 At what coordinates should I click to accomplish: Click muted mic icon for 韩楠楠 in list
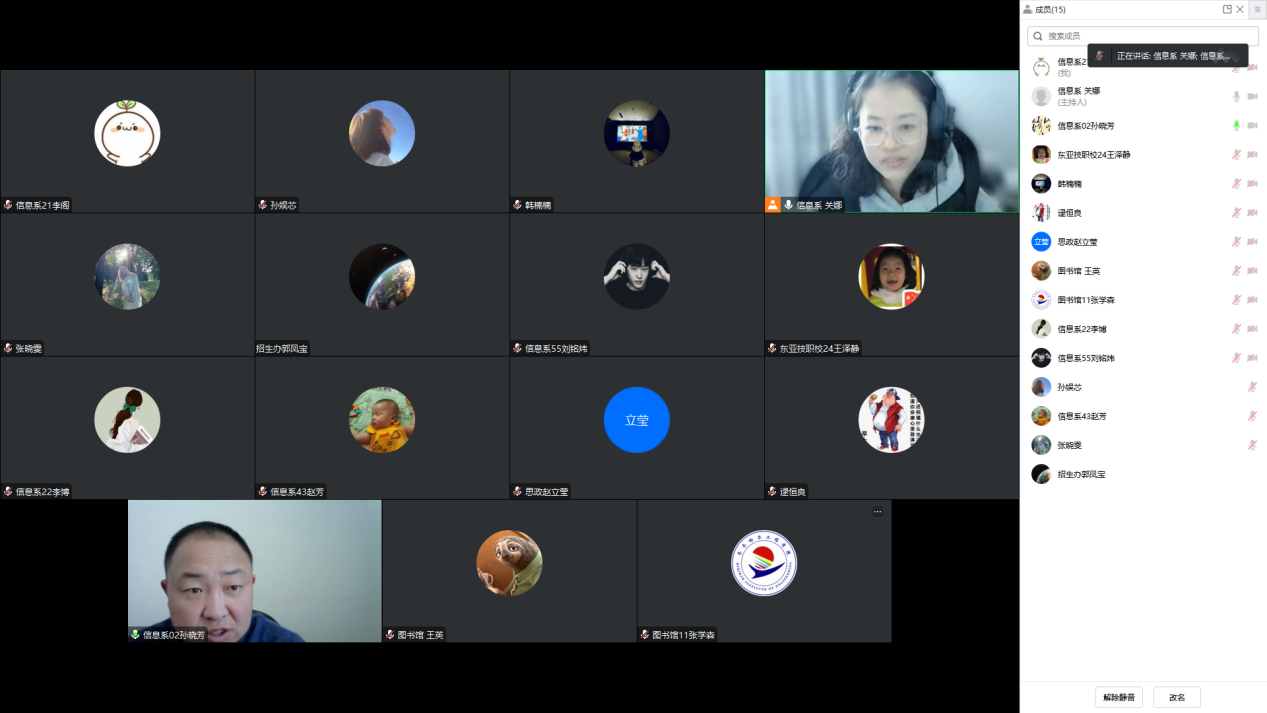pos(1236,184)
